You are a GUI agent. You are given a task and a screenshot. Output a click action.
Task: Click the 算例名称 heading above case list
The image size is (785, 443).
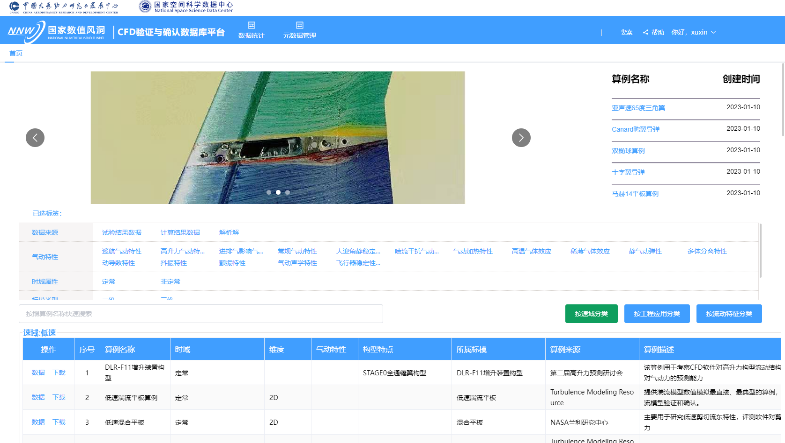630,79
